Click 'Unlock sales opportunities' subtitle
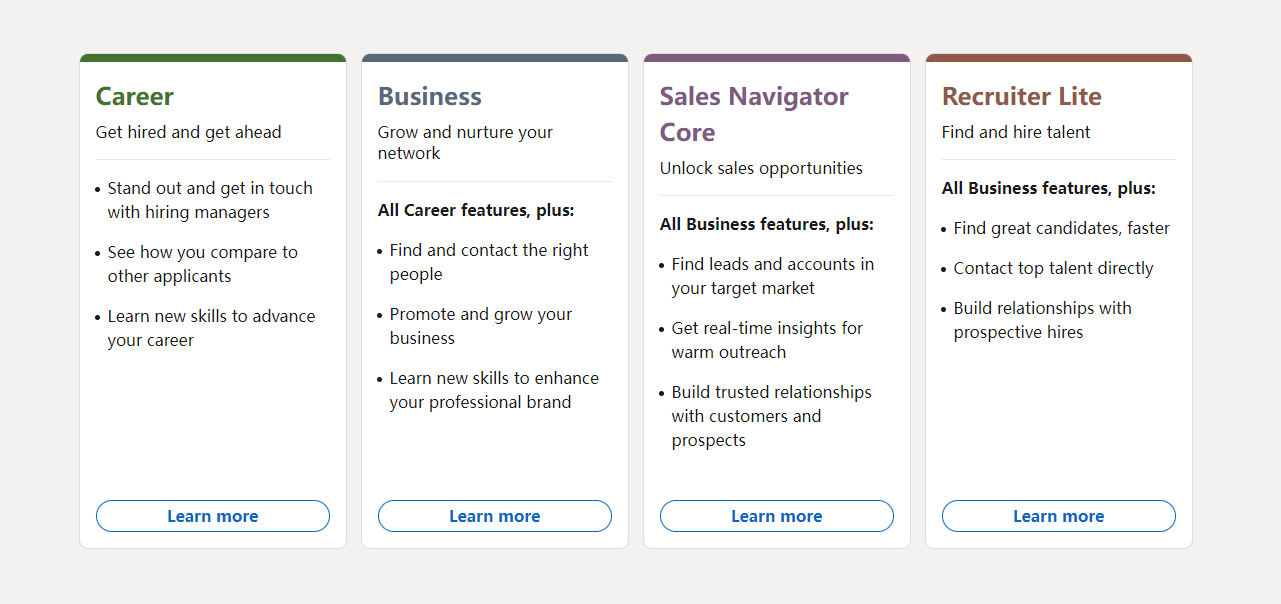 pos(761,168)
